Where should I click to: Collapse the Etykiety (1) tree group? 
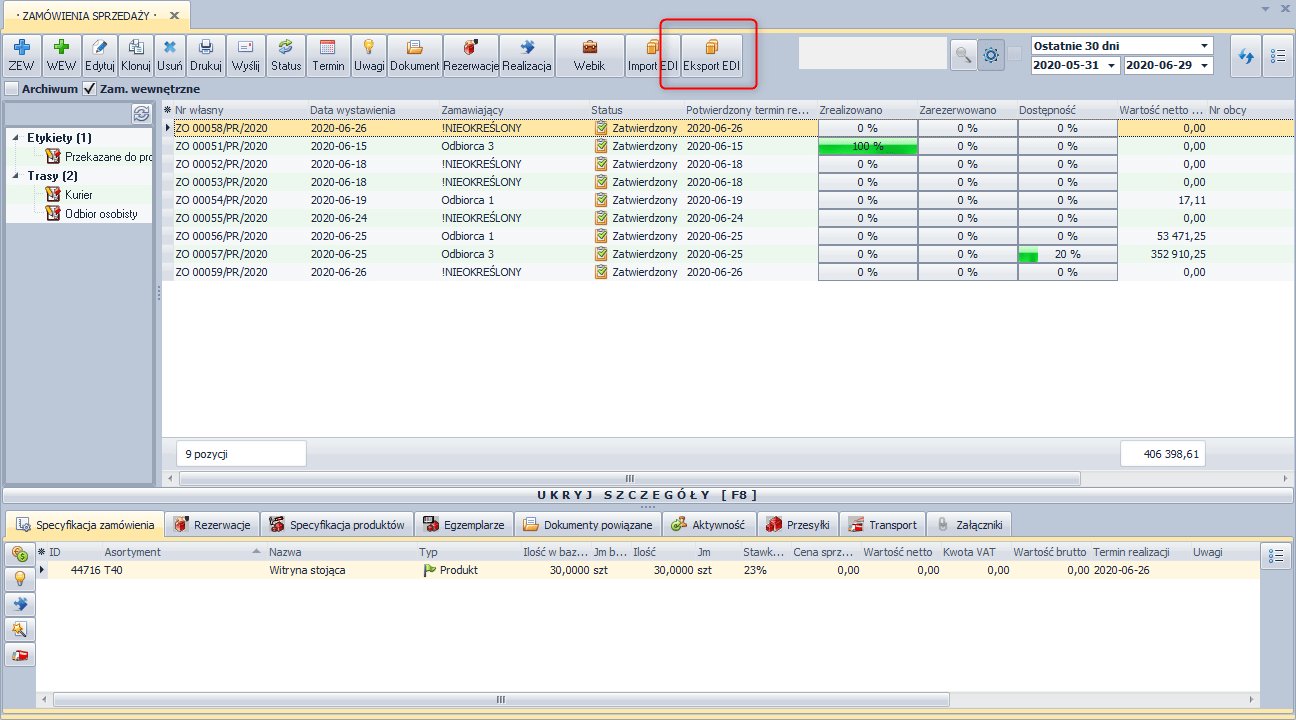[17, 138]
